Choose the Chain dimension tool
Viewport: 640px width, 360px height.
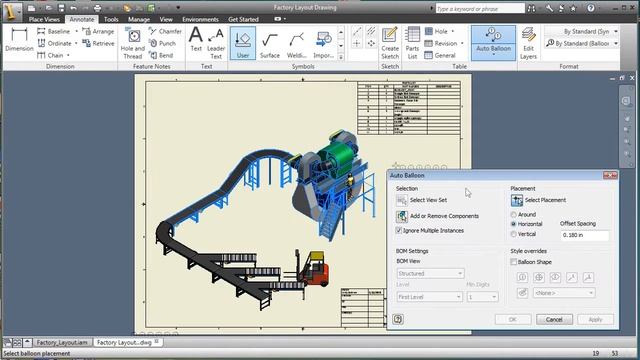point(51,55)
